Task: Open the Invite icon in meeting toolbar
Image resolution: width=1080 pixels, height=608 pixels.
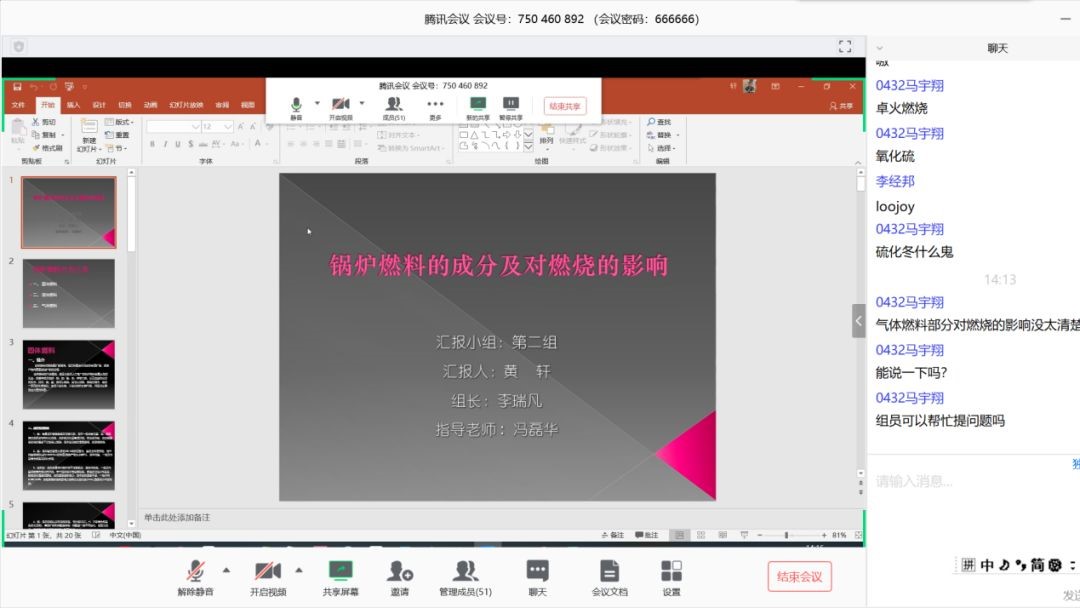Action: click(x=400, y=577)
